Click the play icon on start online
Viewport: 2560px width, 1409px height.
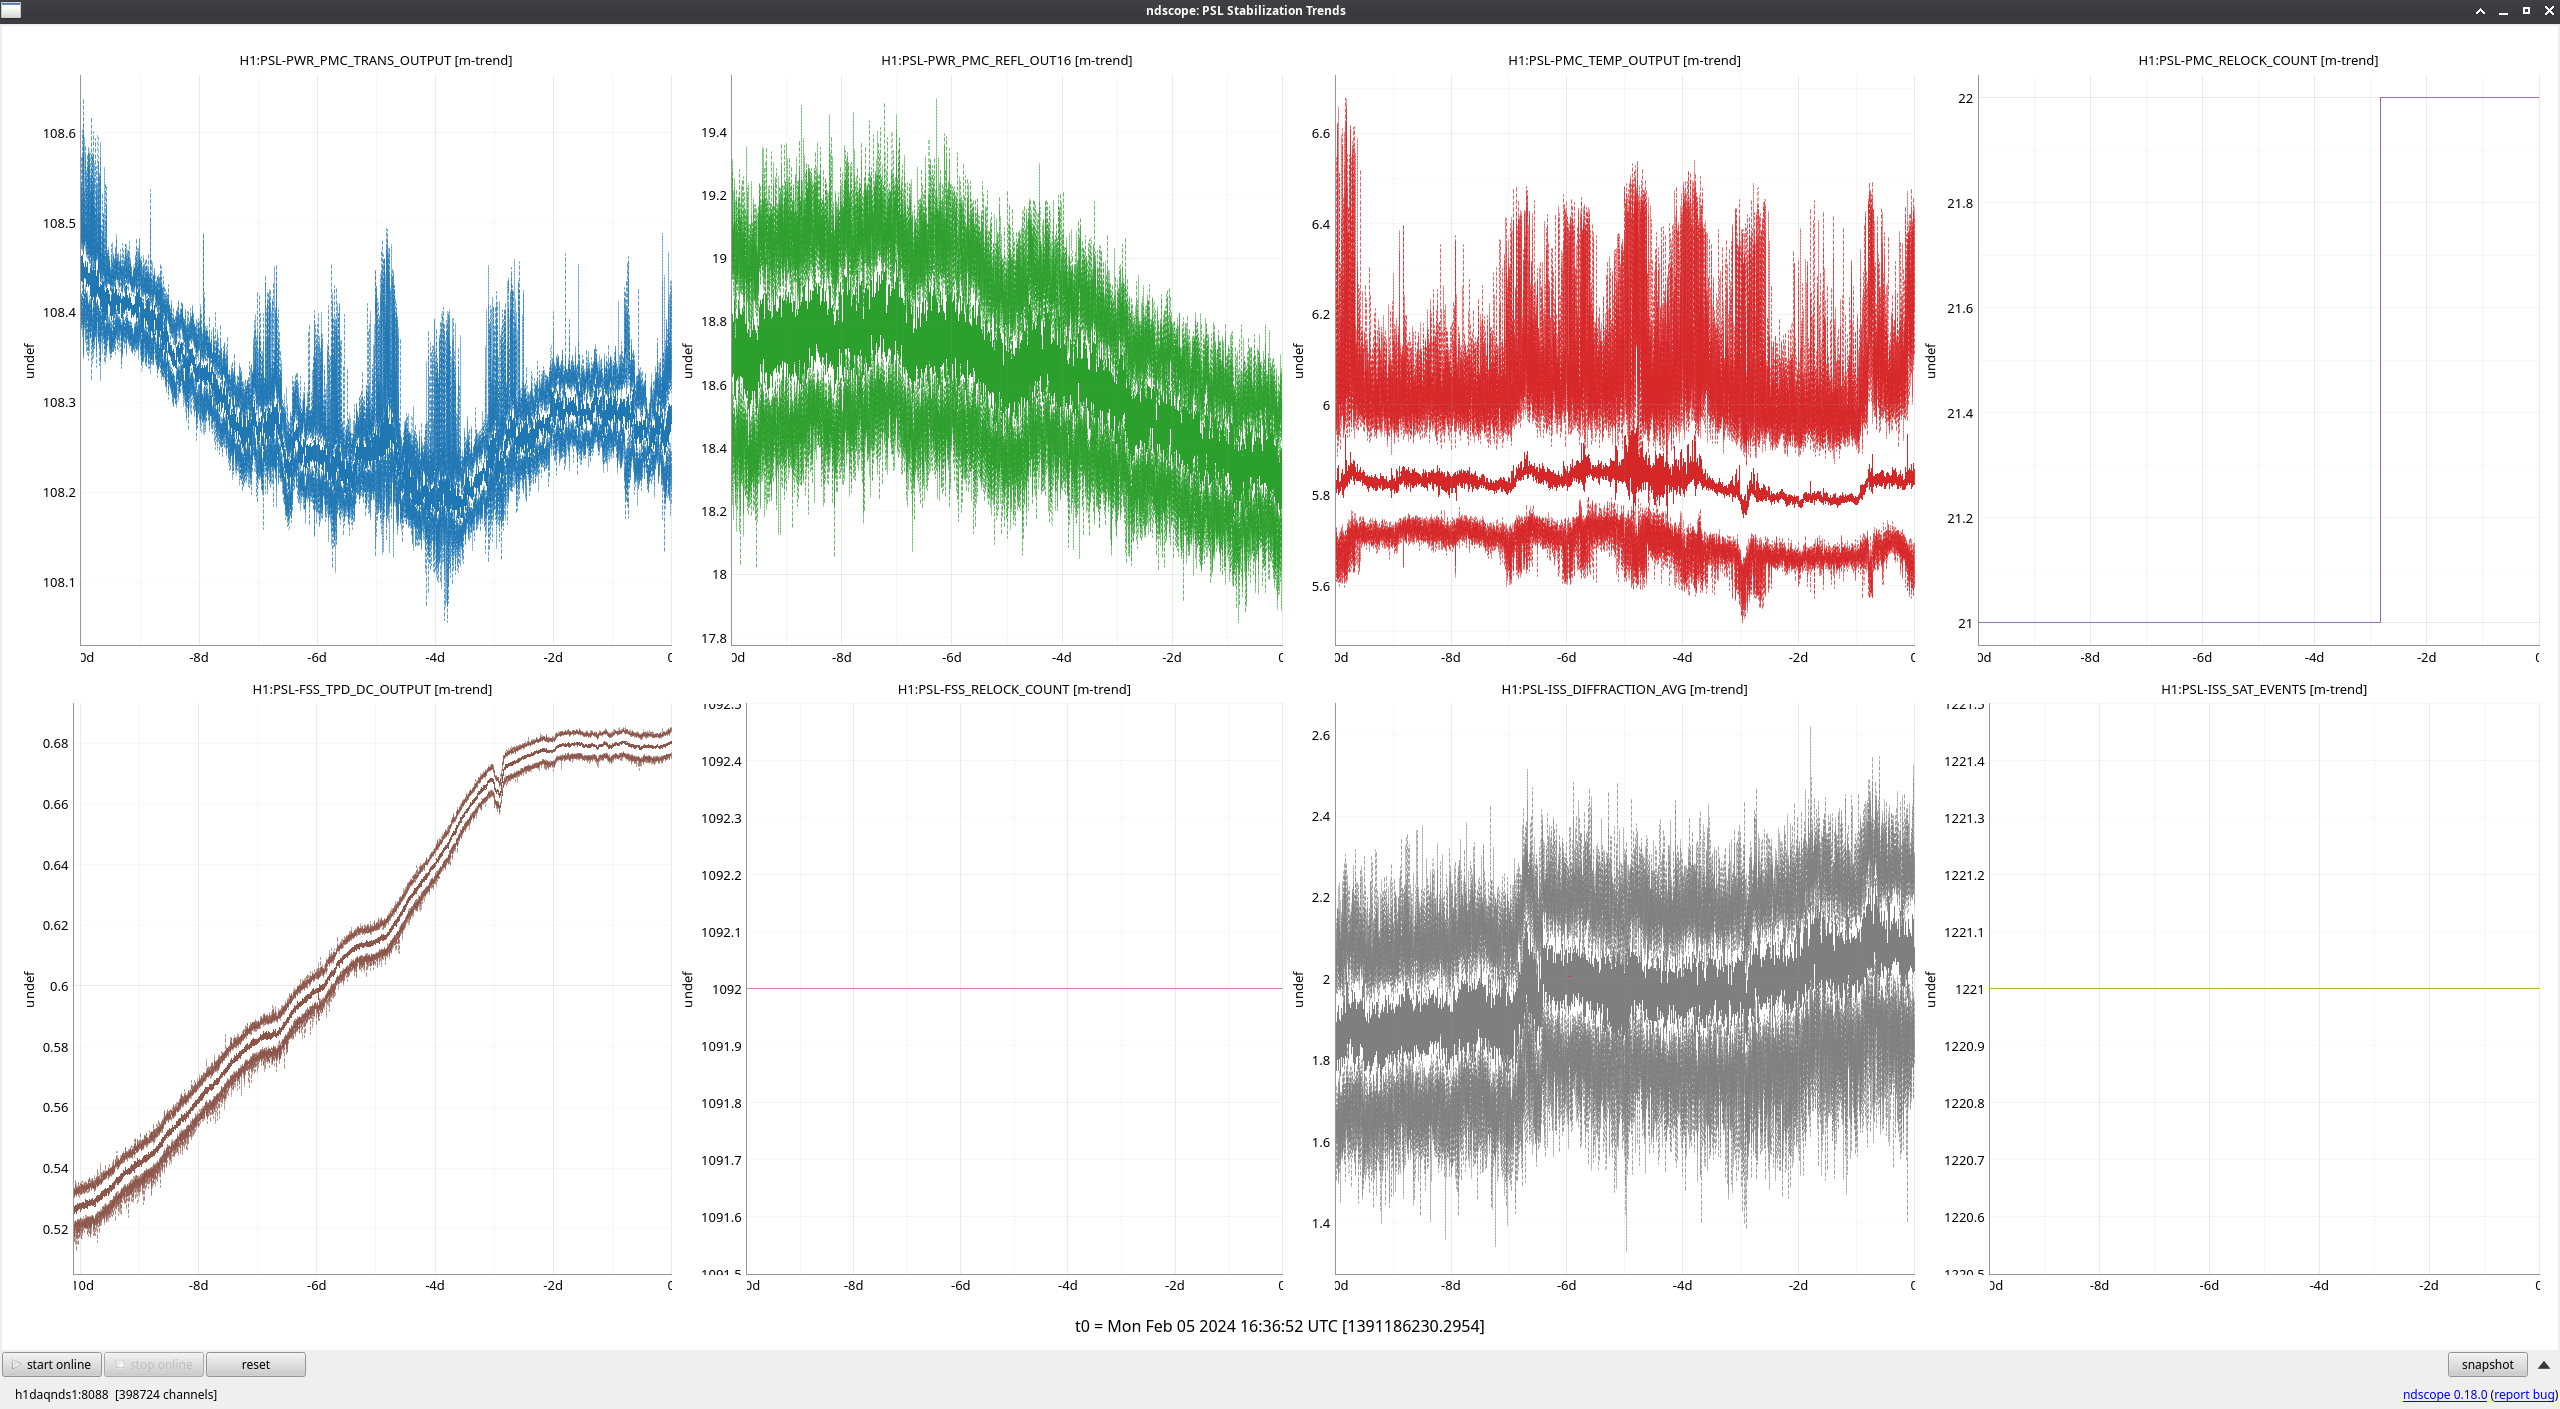(16, 1364)
